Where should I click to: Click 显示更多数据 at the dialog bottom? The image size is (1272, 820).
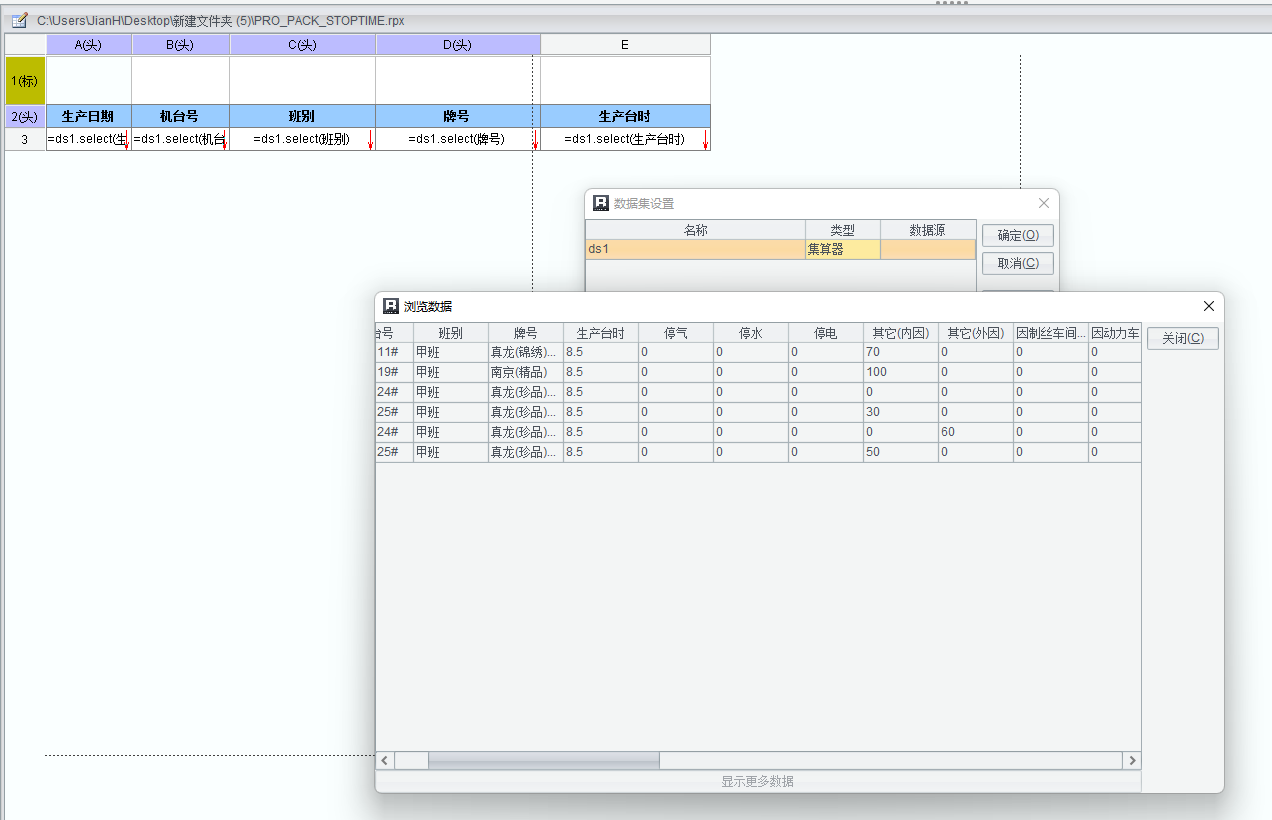pos(757,781)
